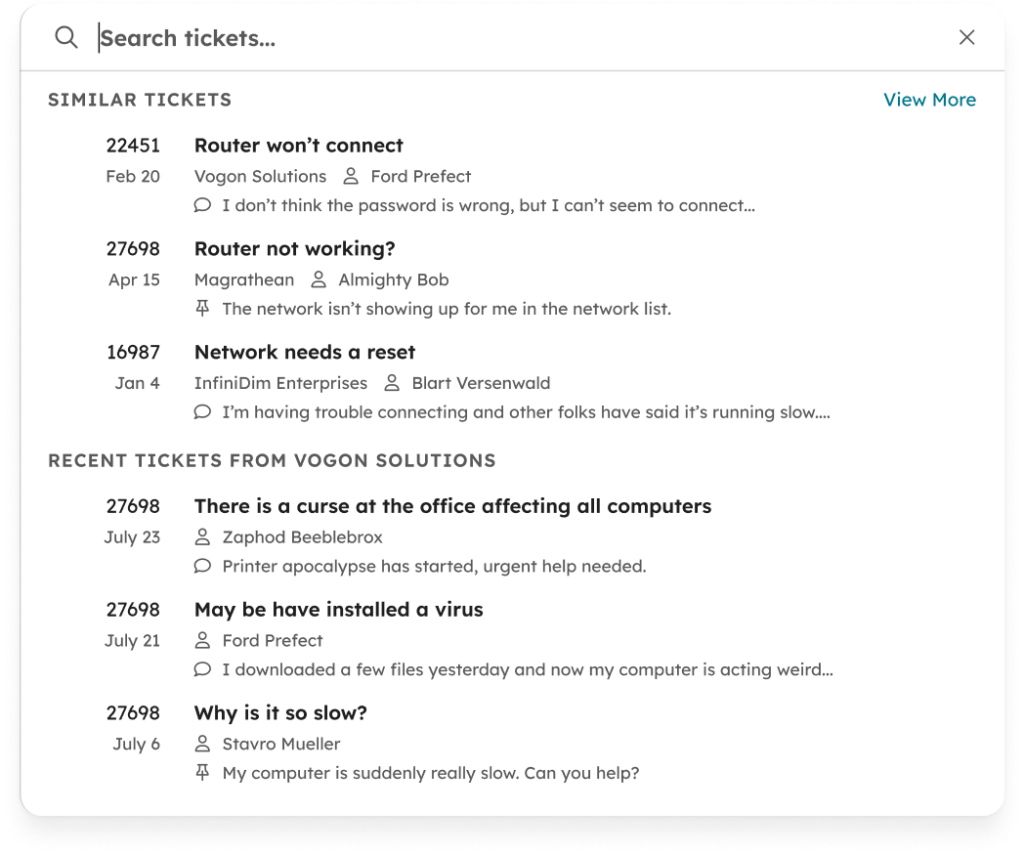Viewport: 1024px width, 855px height.
Task: Click the comment bubble under "May be have installed a virus"
Action: 202,669
